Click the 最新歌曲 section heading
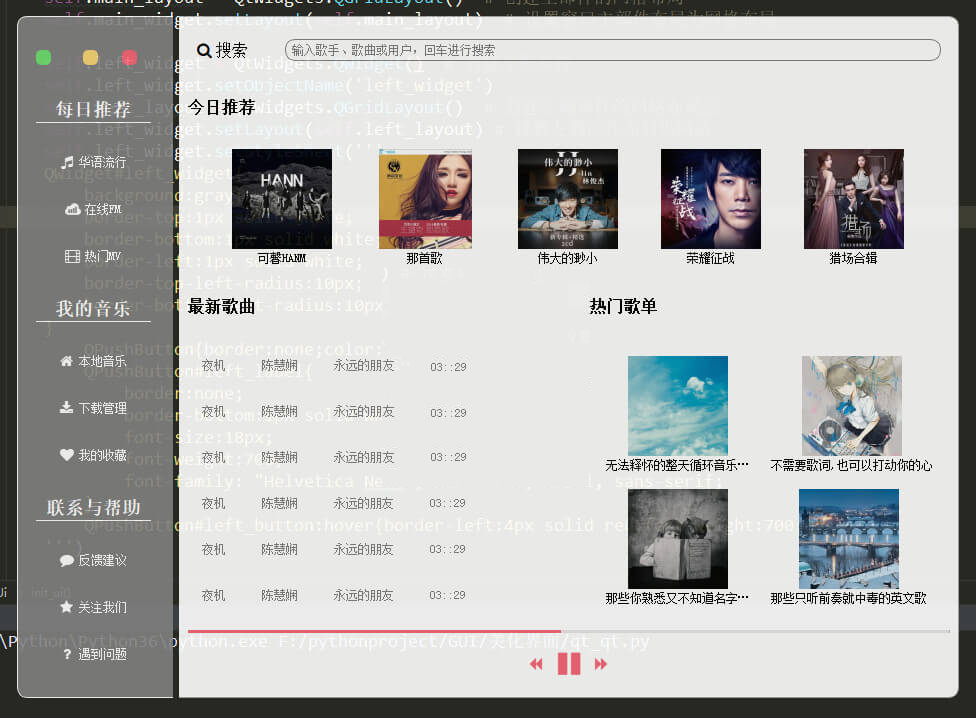976x718 pixels. click(x=222, y=307)
